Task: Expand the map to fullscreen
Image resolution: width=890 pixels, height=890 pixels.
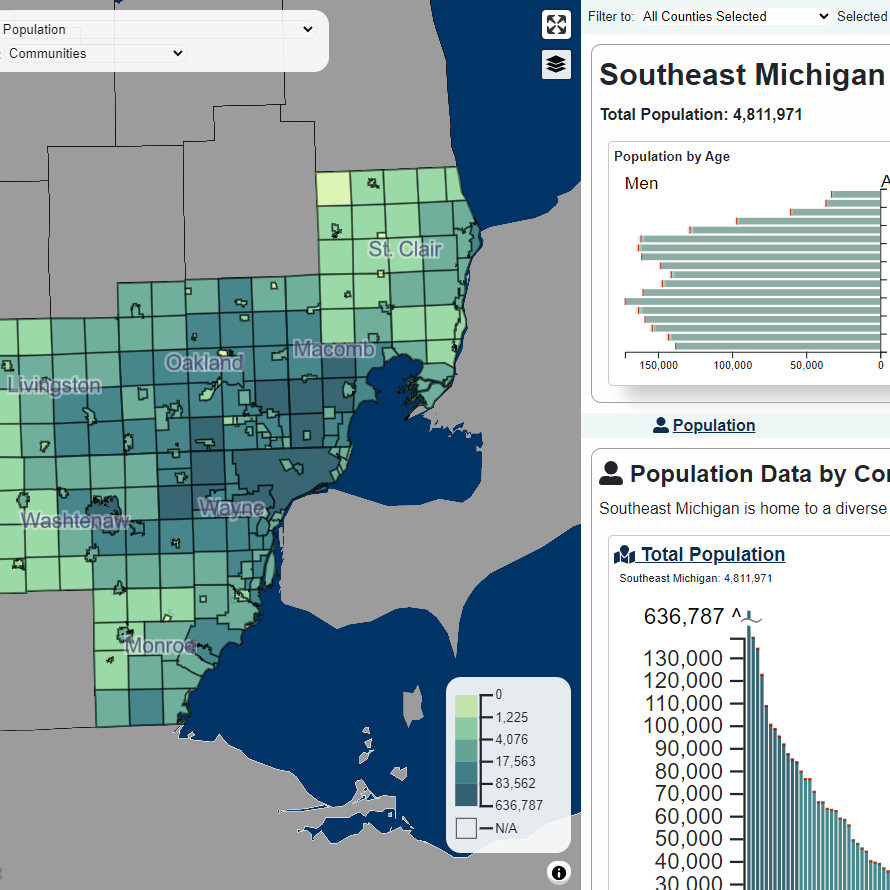Action: [556, 24]
